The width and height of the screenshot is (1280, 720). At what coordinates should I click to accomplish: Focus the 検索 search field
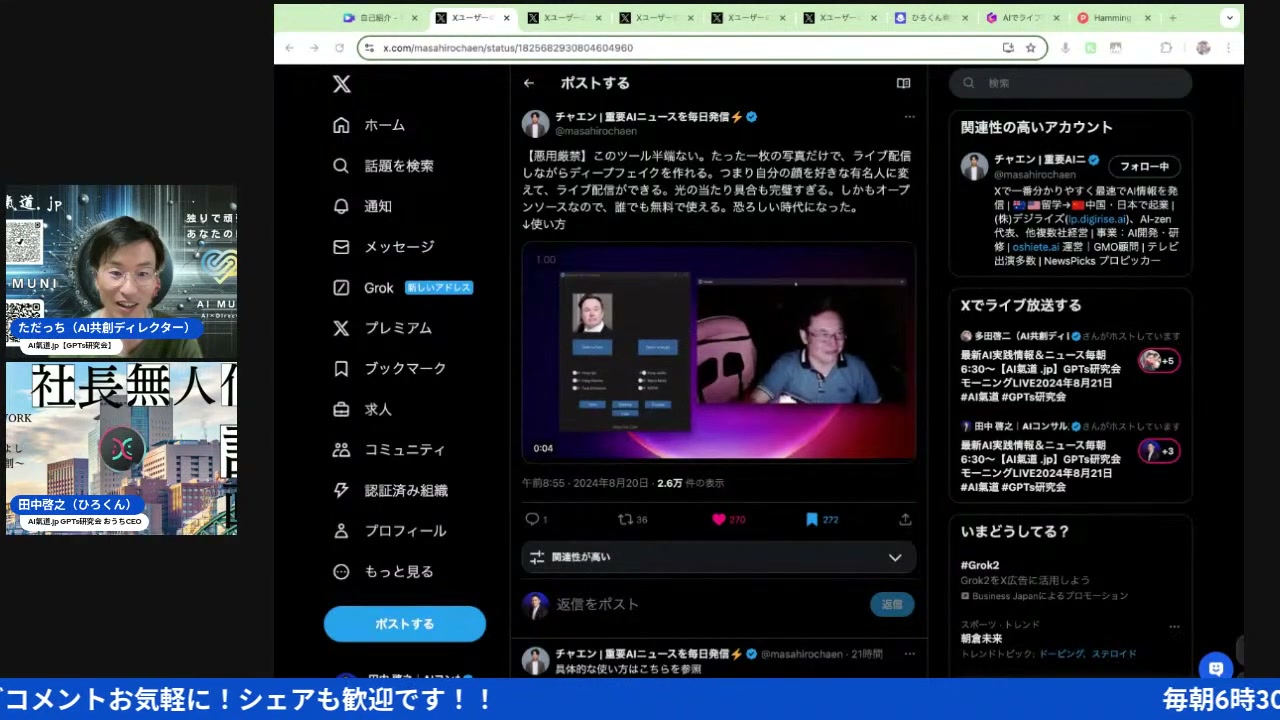(1071, 83)
